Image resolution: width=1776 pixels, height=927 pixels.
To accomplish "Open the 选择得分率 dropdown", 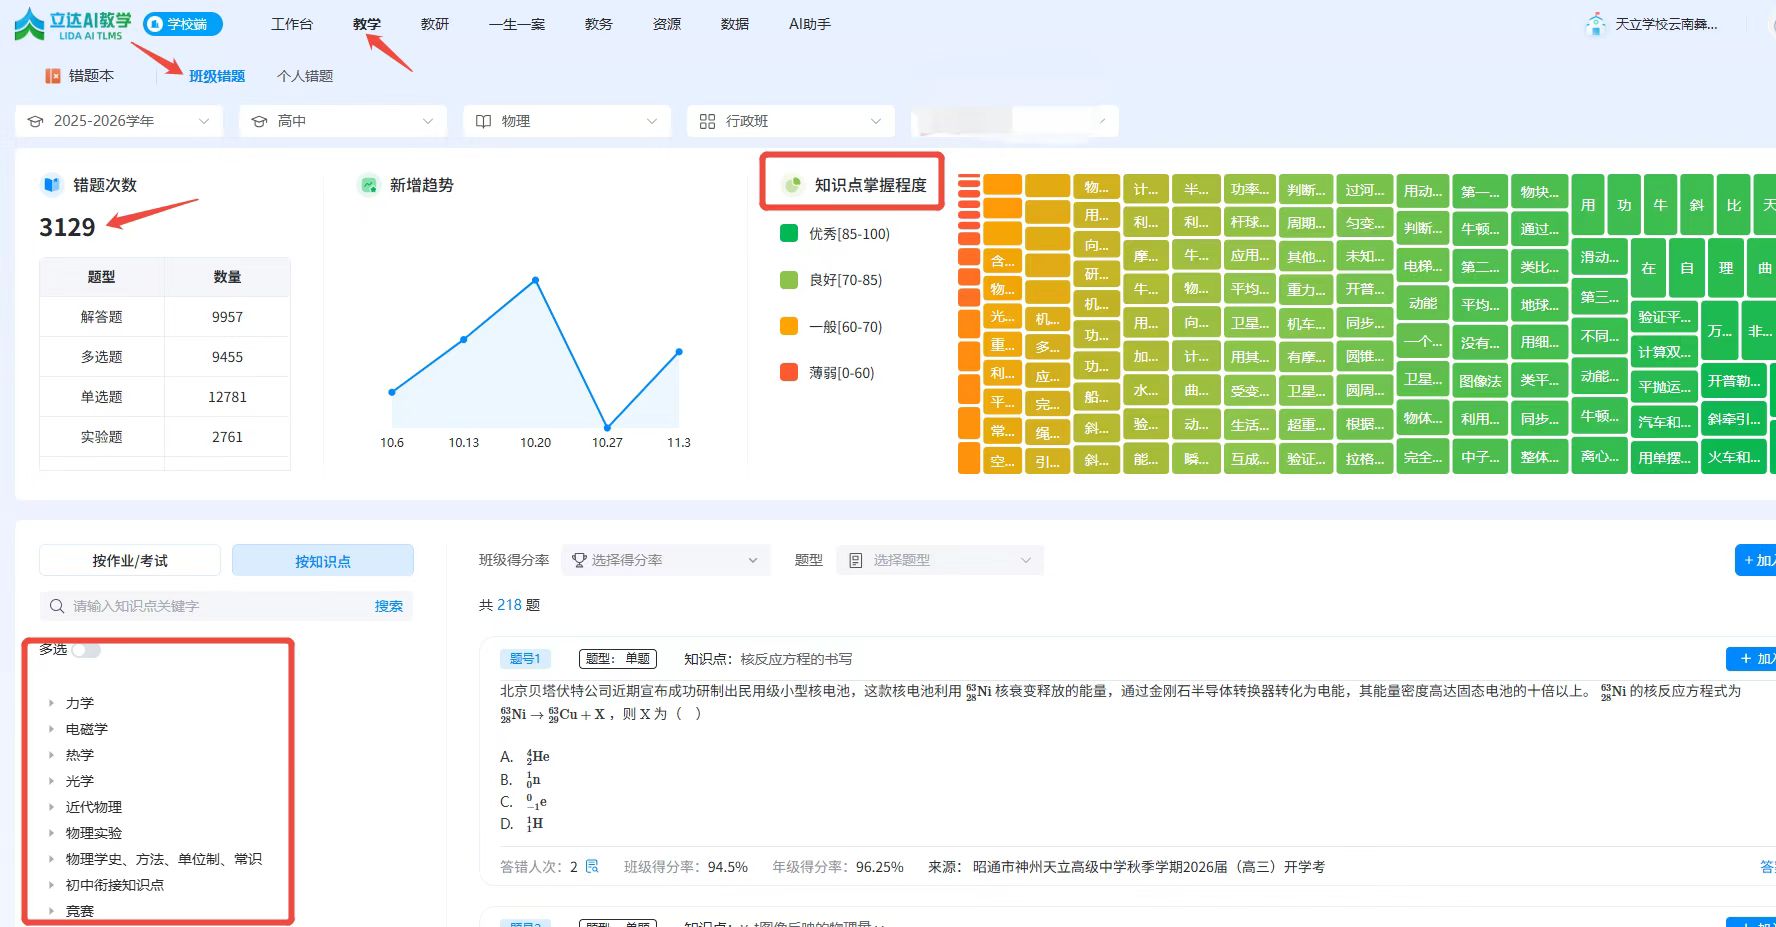I will (x=665, y=560).
